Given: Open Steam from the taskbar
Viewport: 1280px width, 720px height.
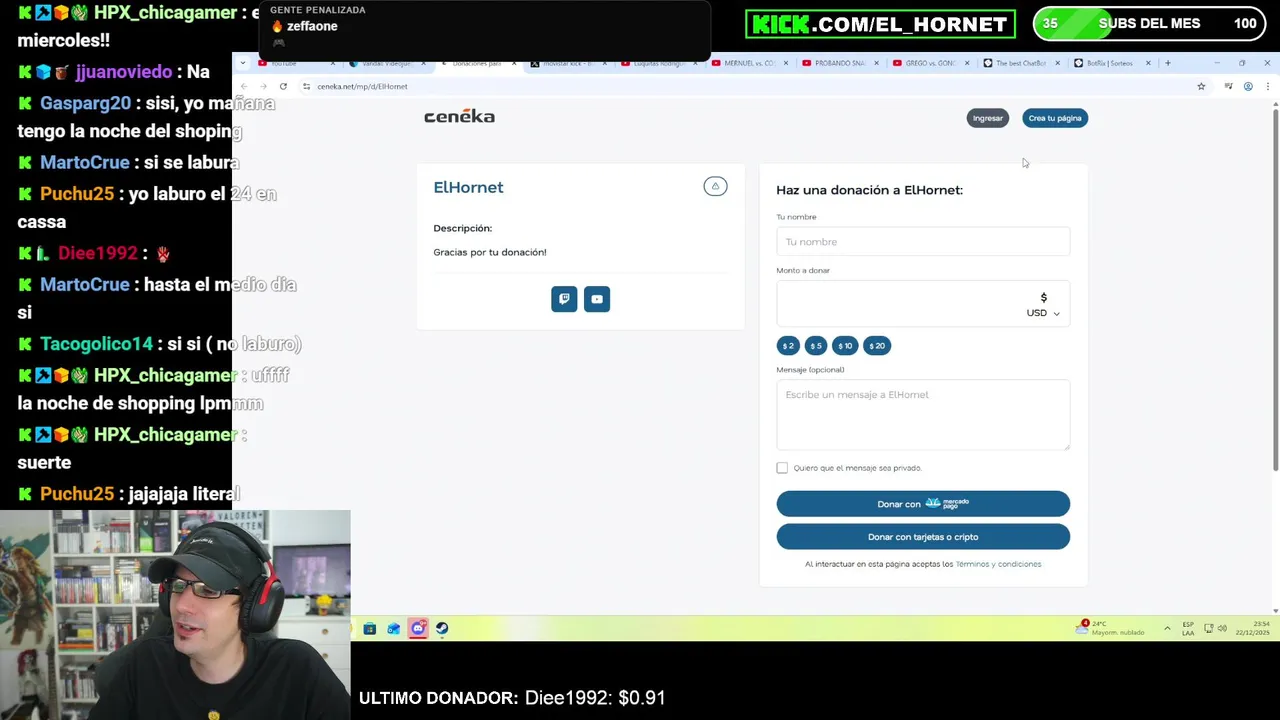Looking at the screenshot, I should point(442,628).
